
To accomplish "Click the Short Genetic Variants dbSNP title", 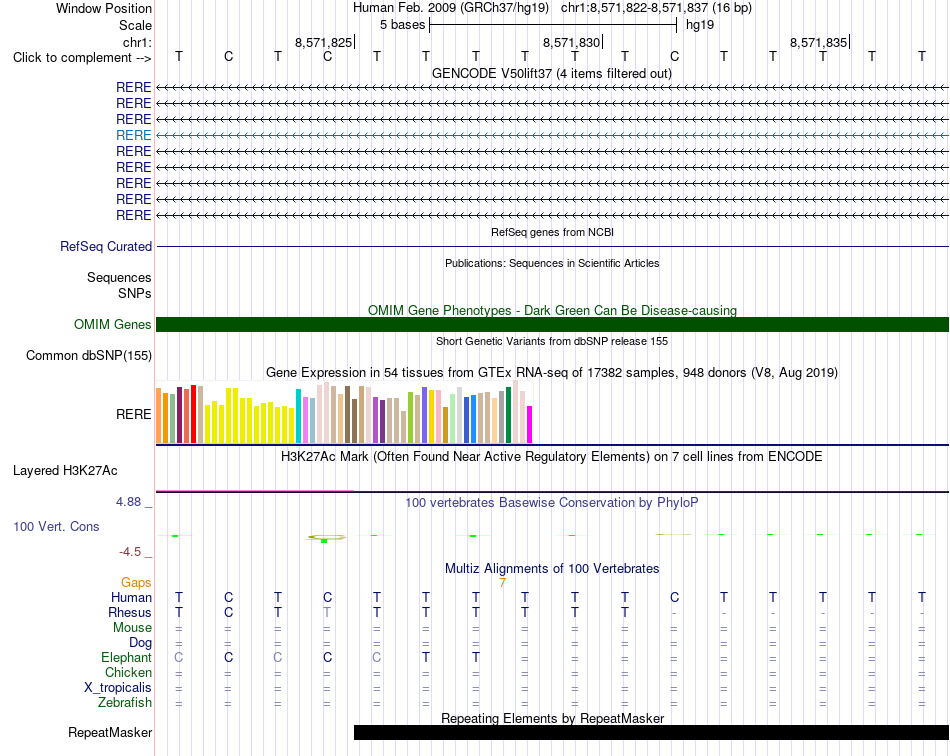I will (x=552, y=341).
